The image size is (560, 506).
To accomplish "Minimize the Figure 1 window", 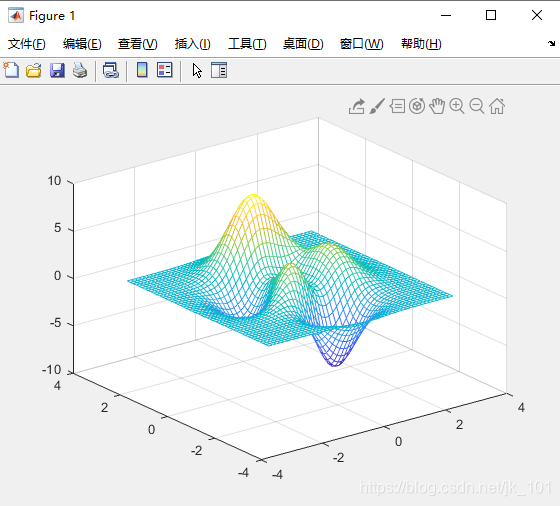I will (x=446, y=15).
